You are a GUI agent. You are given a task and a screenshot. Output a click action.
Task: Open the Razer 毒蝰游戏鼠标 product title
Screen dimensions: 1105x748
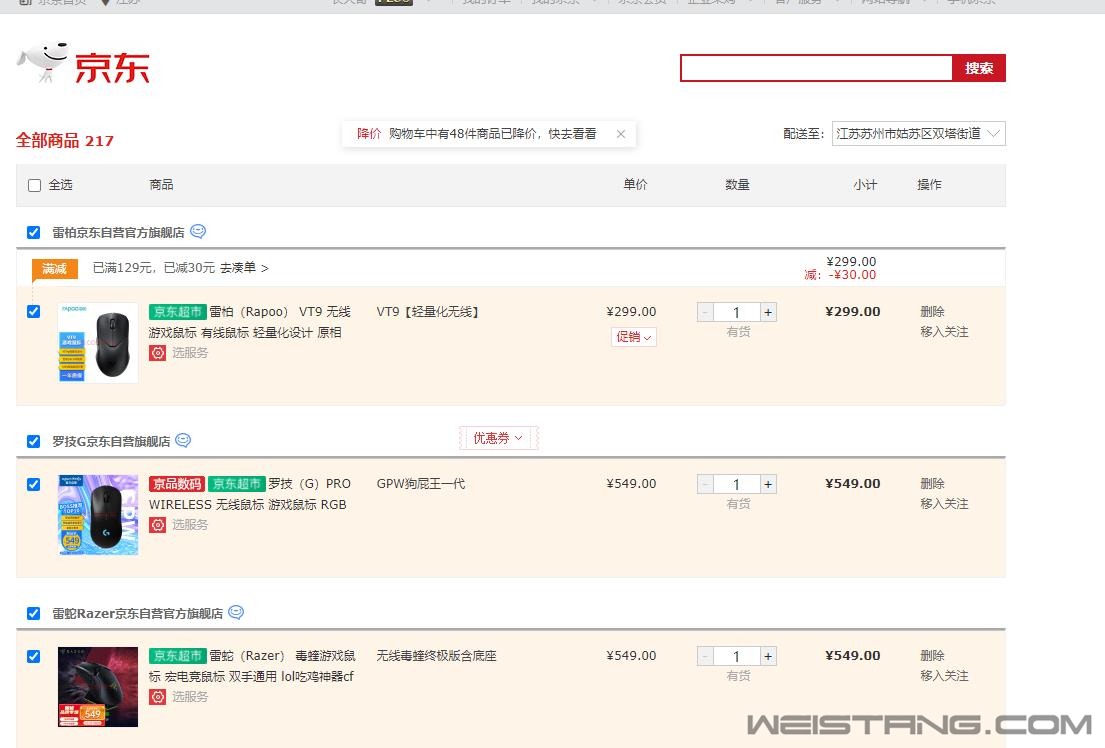[x=252, y=666]
